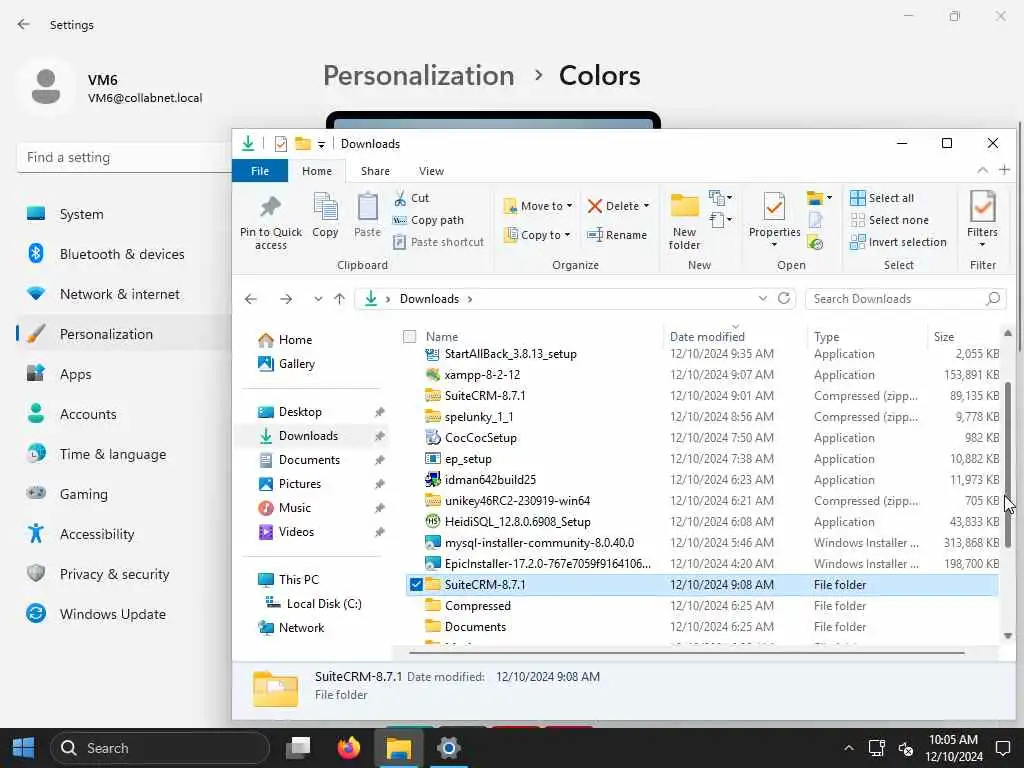Viewport: 1024px width, 768px height.
Task: Rename the selected SuiteCRM folder
Action: click(x=616, y=235)
